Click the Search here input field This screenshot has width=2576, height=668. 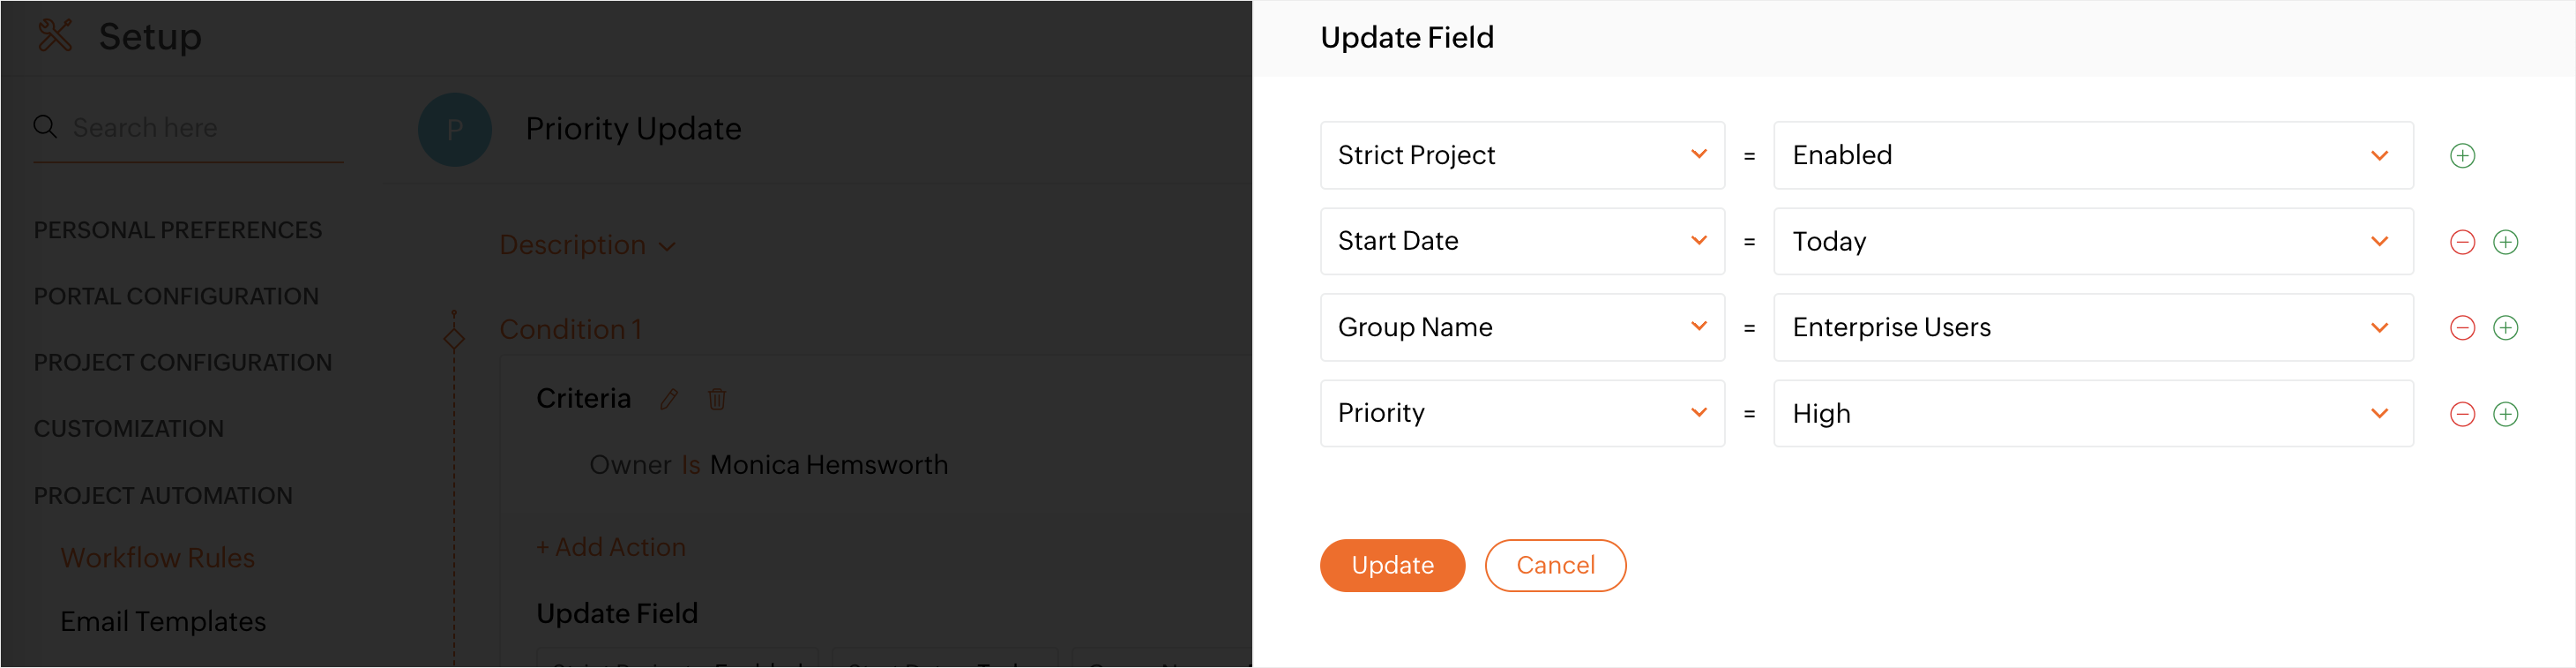click(200, 128)
